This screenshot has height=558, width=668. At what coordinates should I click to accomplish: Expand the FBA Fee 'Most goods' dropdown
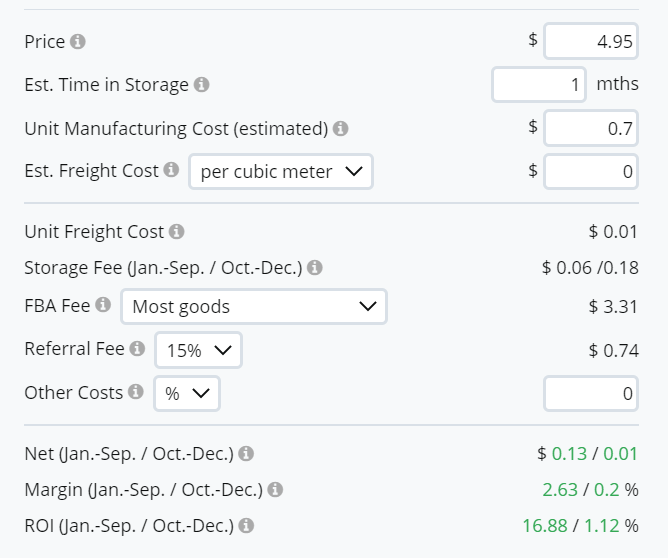click(253, 307)
